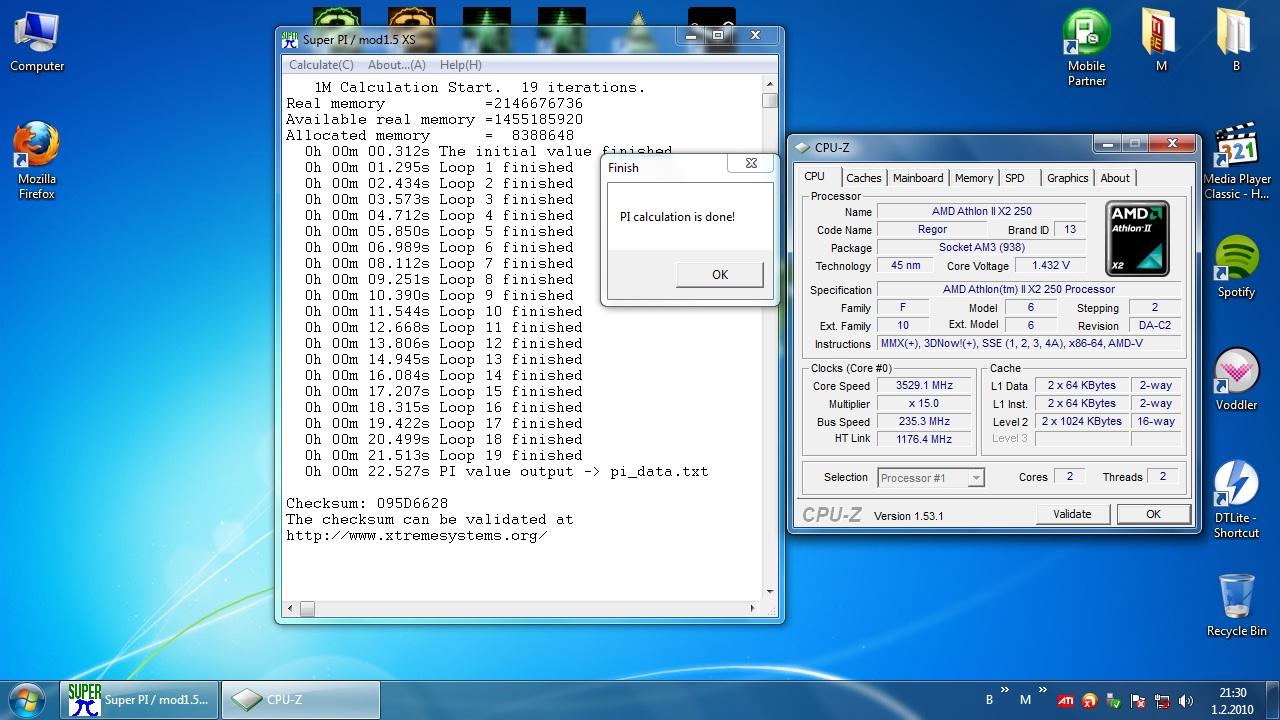Image resolution: width=1280 pixels, height=720 pixels.
Task: Open desktop folder named M
Action: point(1161,40)
